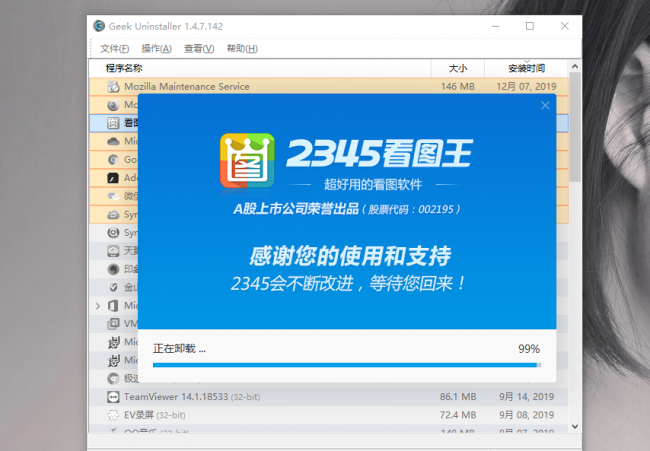The height and width of the screenshot is (451, 650).
Task: Close the Geek Uninstaller window
Action: tap(565, 26)
